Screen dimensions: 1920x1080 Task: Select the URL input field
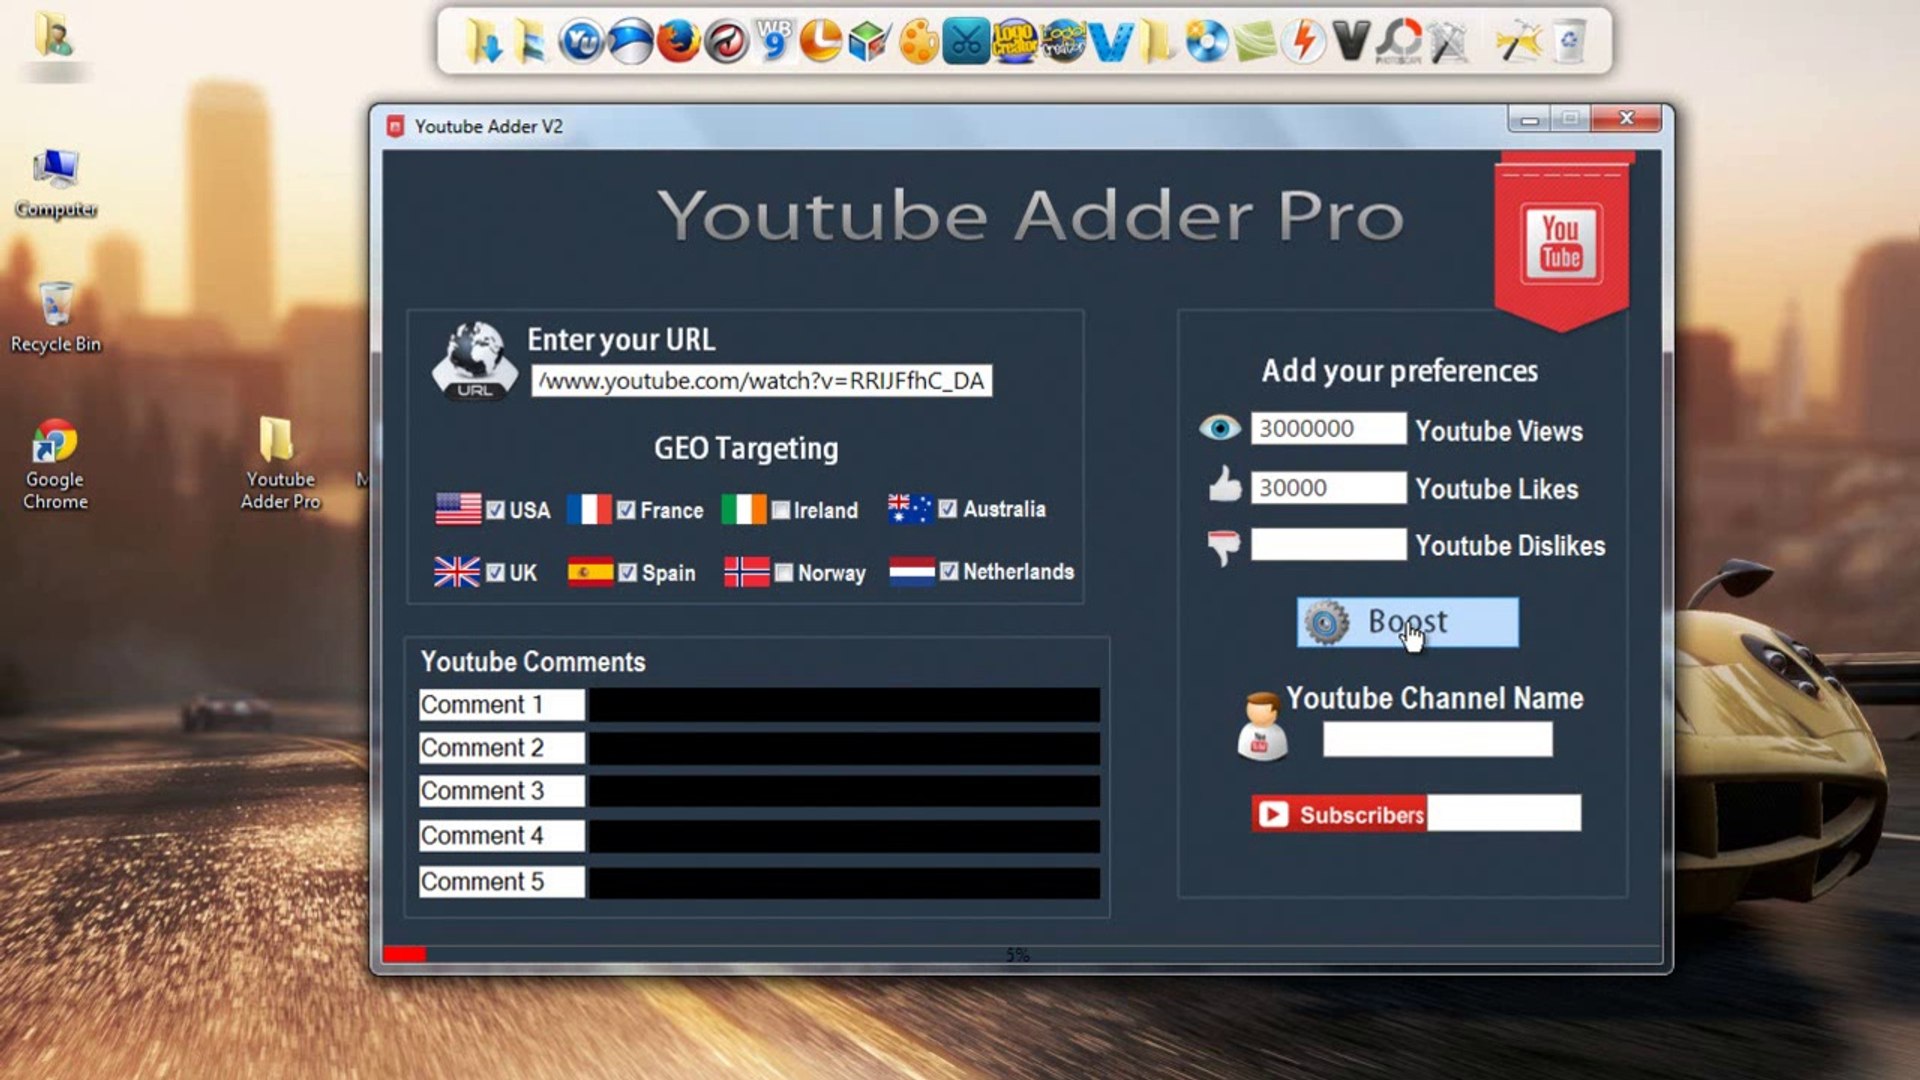tap(762, 380)
